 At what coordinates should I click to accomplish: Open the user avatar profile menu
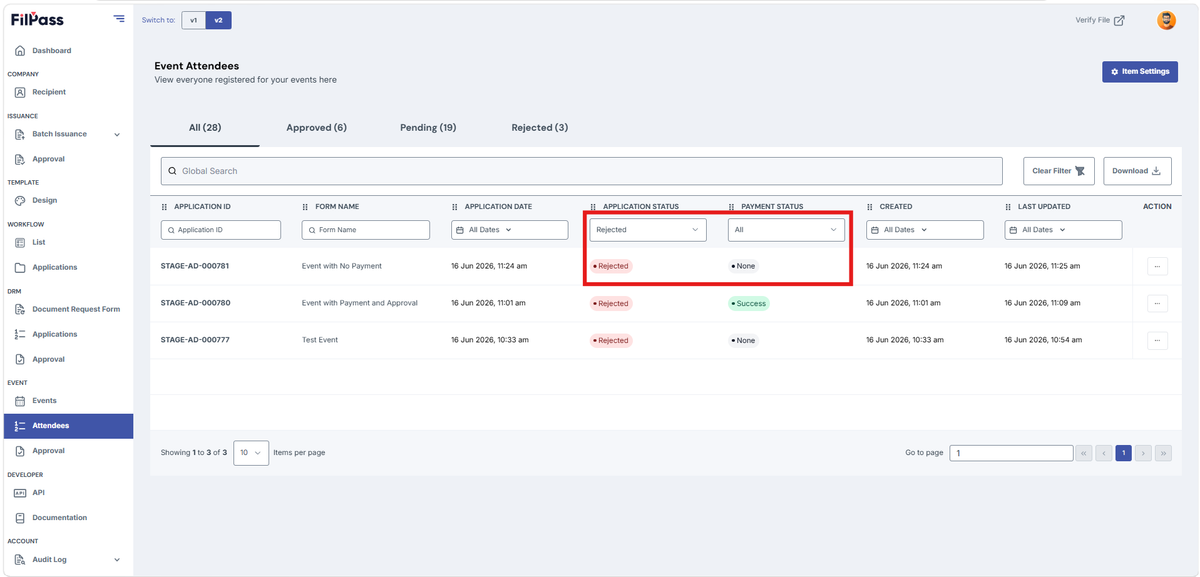tap(1166, 20)
